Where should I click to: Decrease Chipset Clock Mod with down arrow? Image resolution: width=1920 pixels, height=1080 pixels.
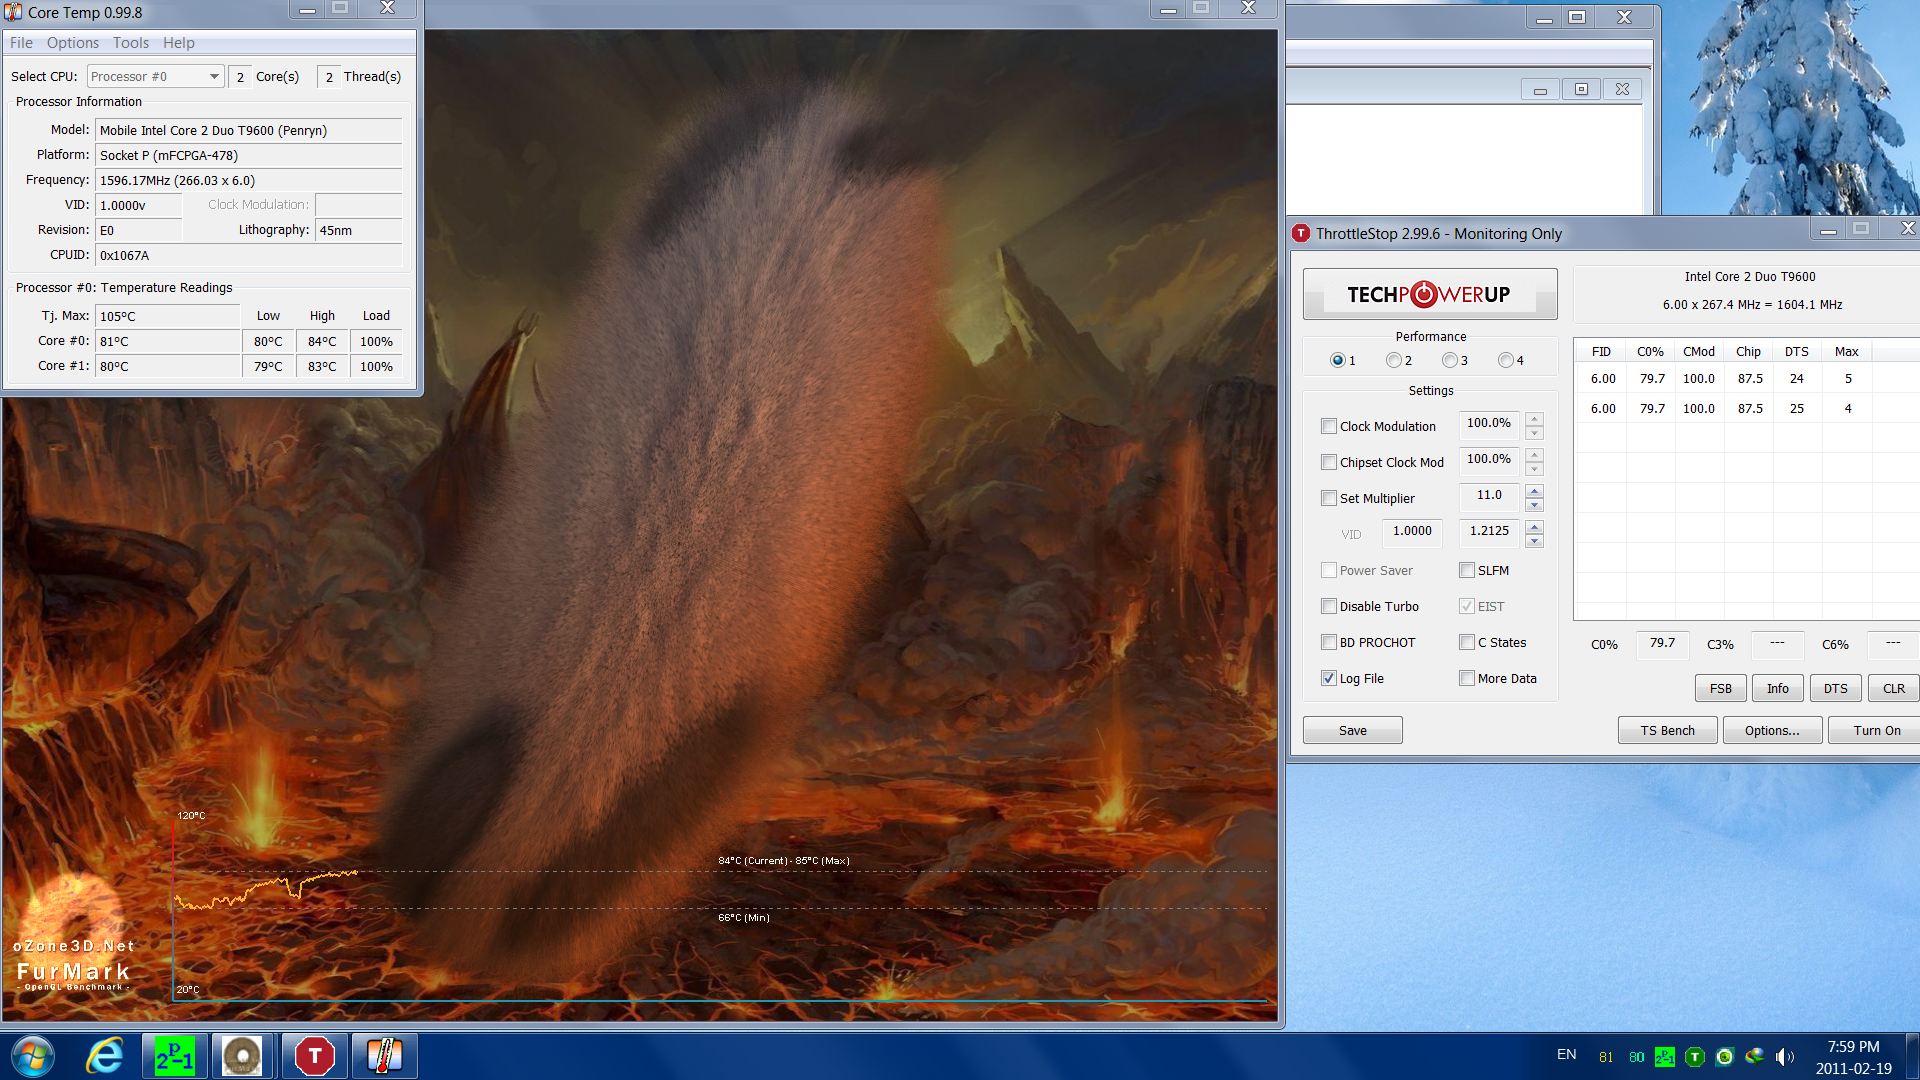1534,469
